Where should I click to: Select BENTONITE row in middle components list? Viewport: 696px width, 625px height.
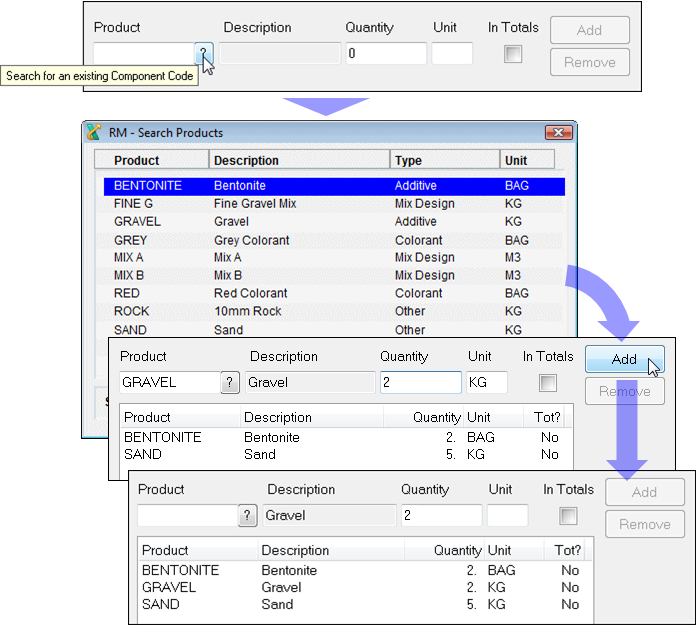click(x=346, y=437)
